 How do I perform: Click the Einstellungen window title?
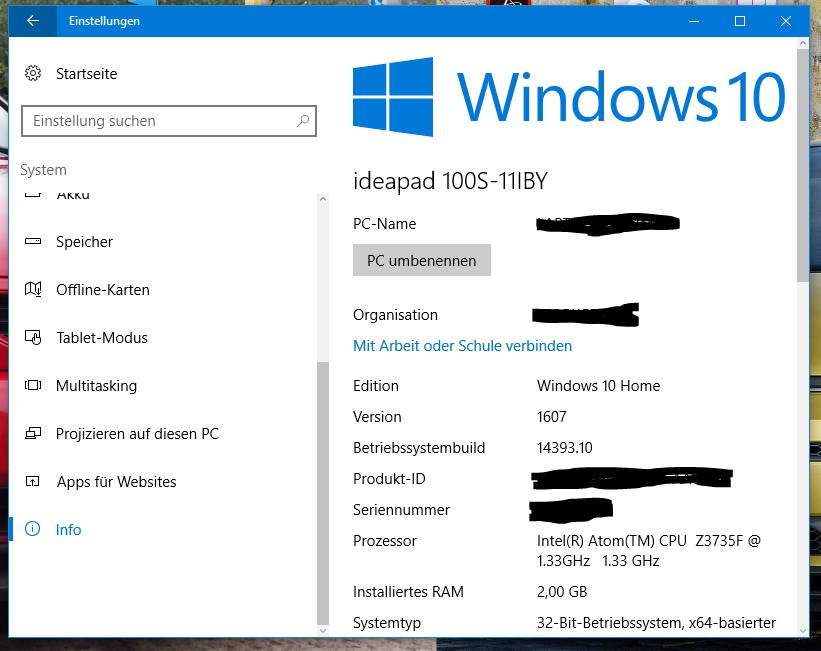[104, 21]
